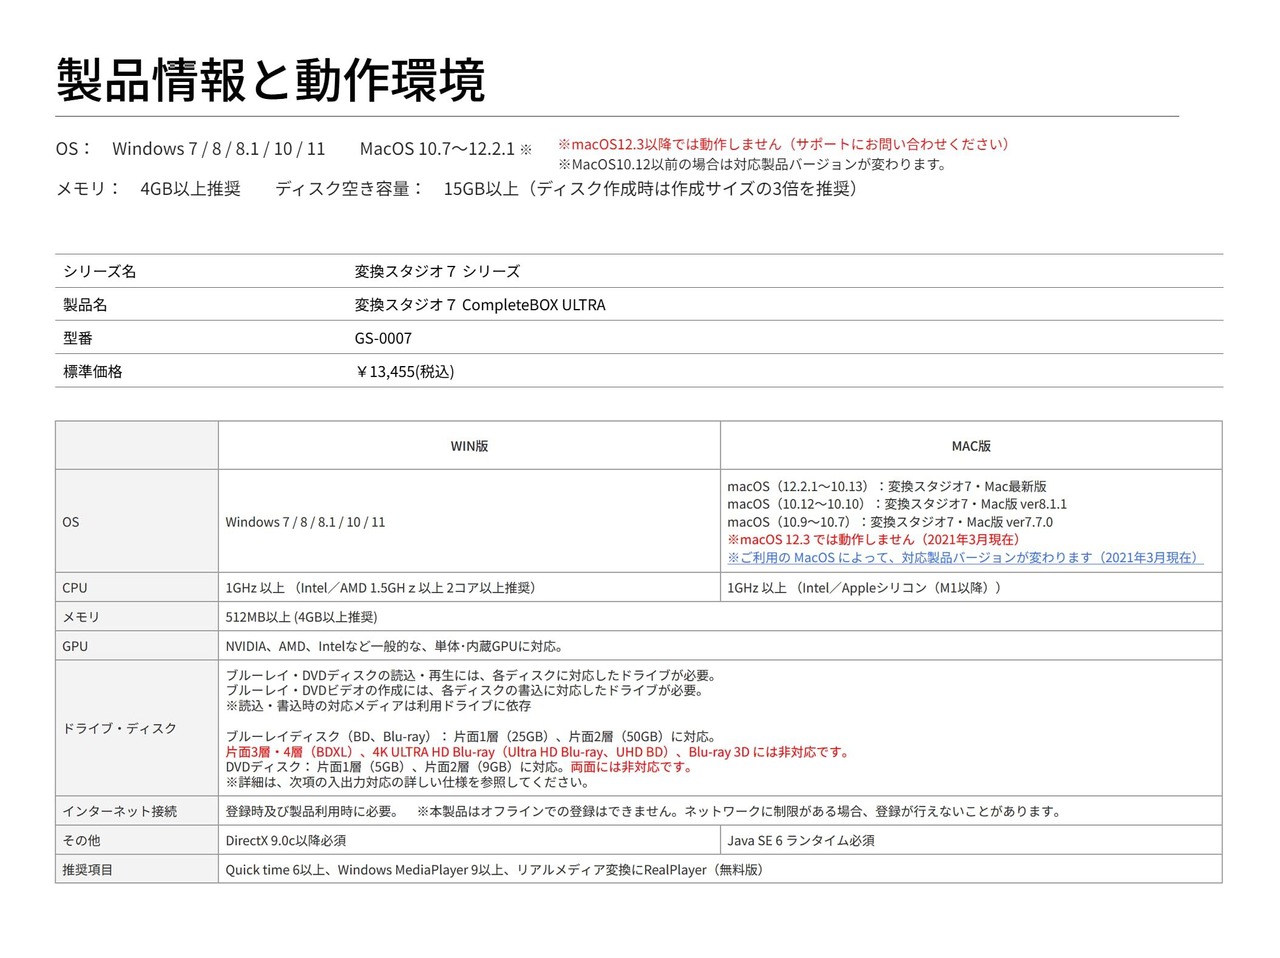Viewport: 1280px width, 958px height.
Task: Select the シリーズ名 row label
Action: (99, 271)
